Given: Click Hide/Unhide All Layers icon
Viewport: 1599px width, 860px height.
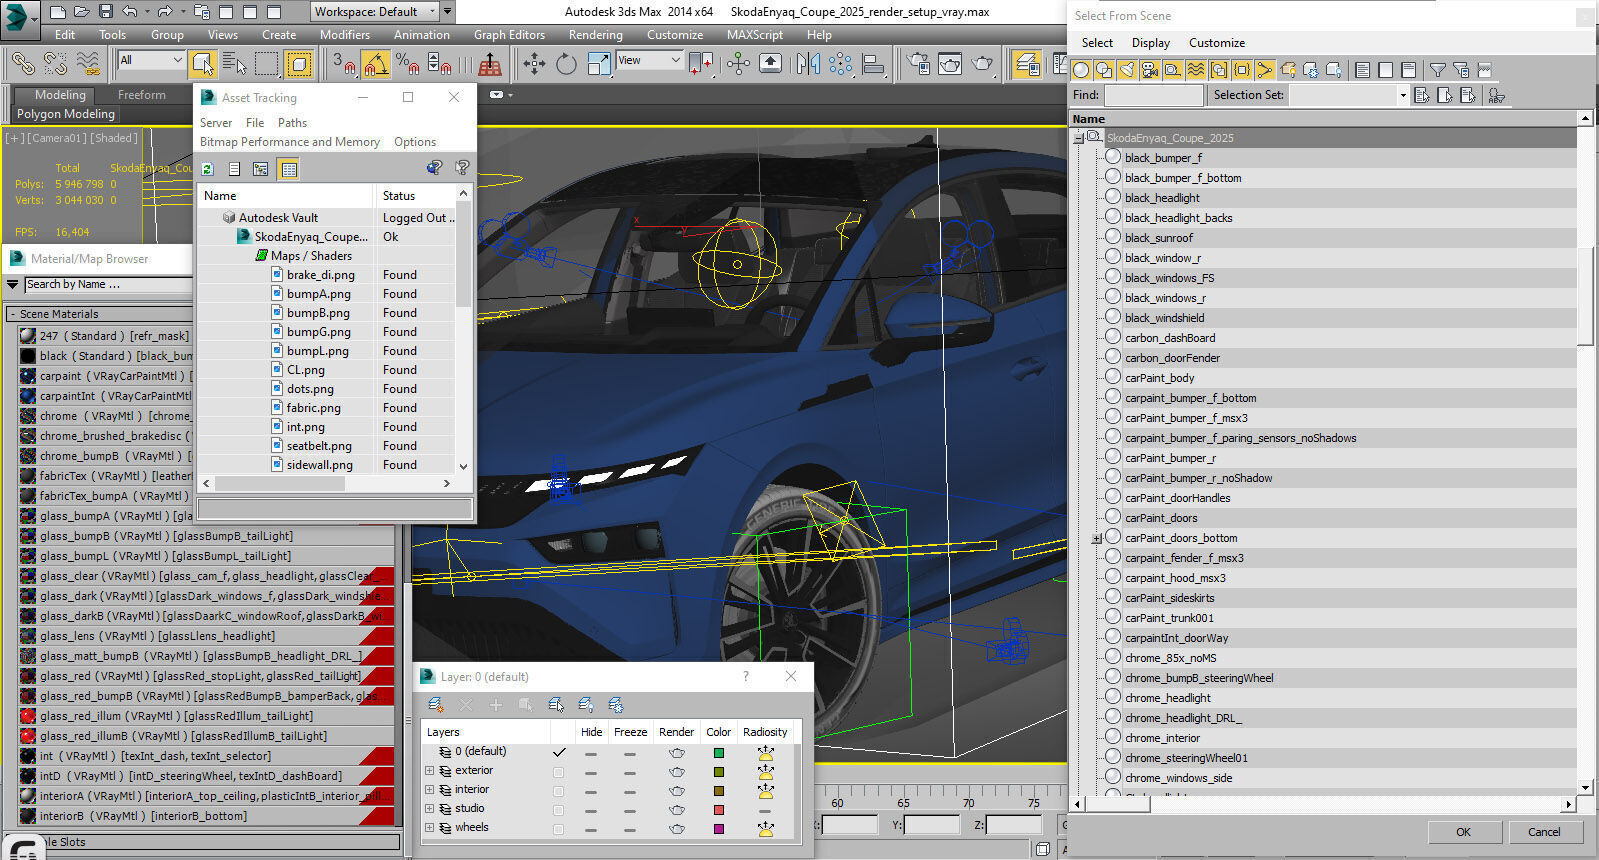Looking at the screenshot, I should click(586, 705).
